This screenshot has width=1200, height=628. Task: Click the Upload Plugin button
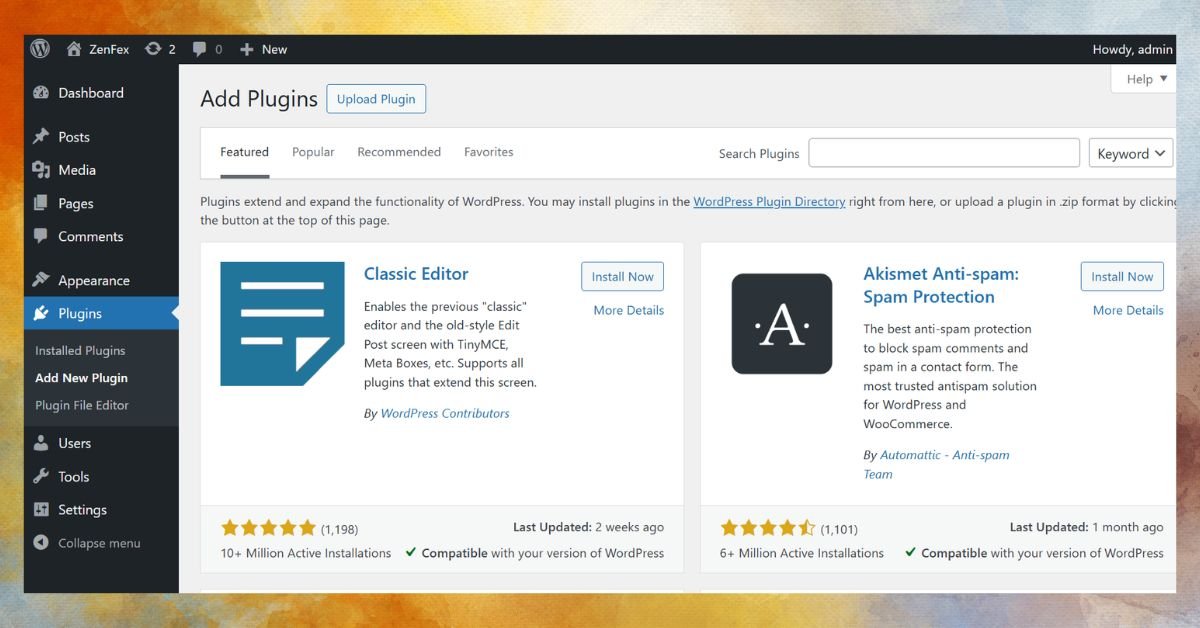click(x=376, y=99)
